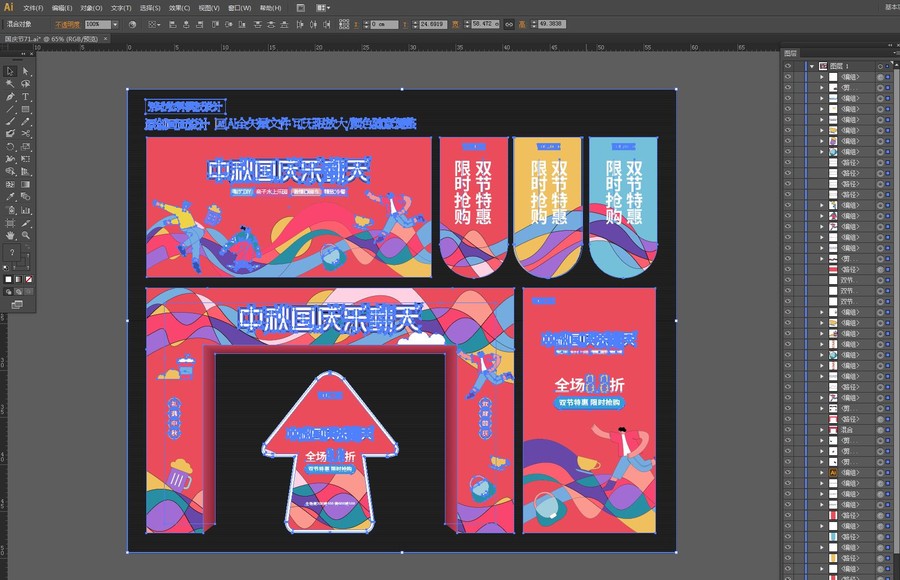Viewport: 900px width, 580px height.
Task: Select the Blend tool
Action: tap(25, 197)
